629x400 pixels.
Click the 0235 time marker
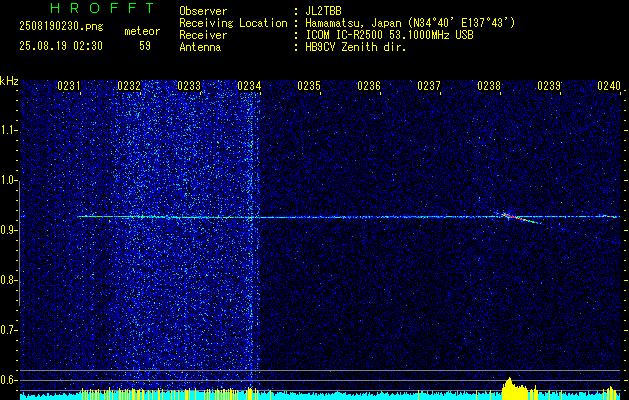tap(309, 86)
